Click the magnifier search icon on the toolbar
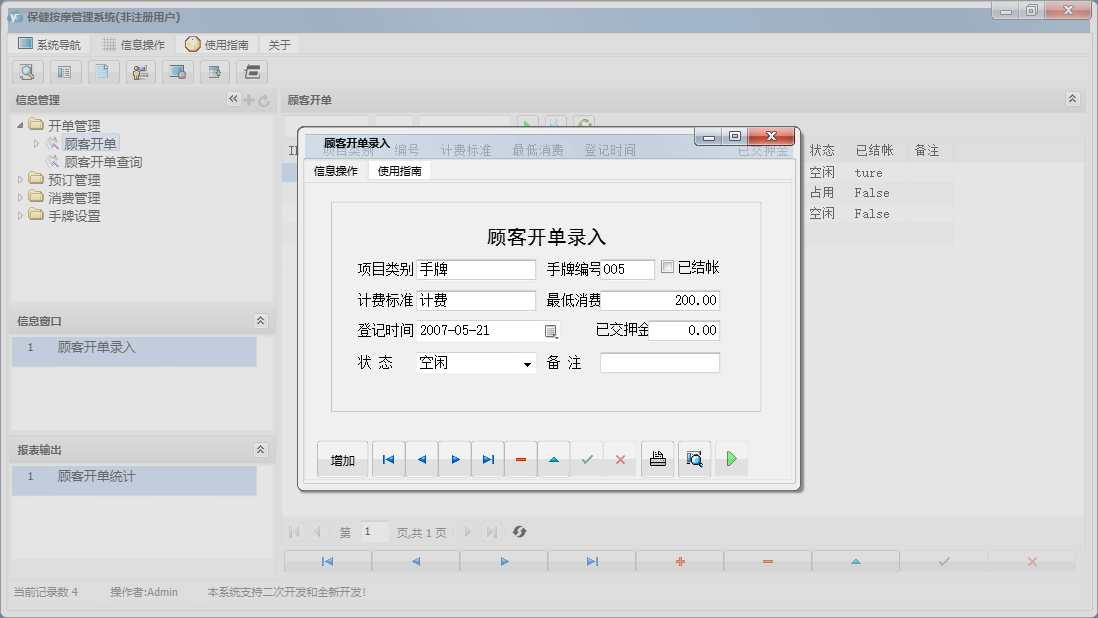Image resolution: width=1098 pixels, height=618 pixels. coord(27,72)
